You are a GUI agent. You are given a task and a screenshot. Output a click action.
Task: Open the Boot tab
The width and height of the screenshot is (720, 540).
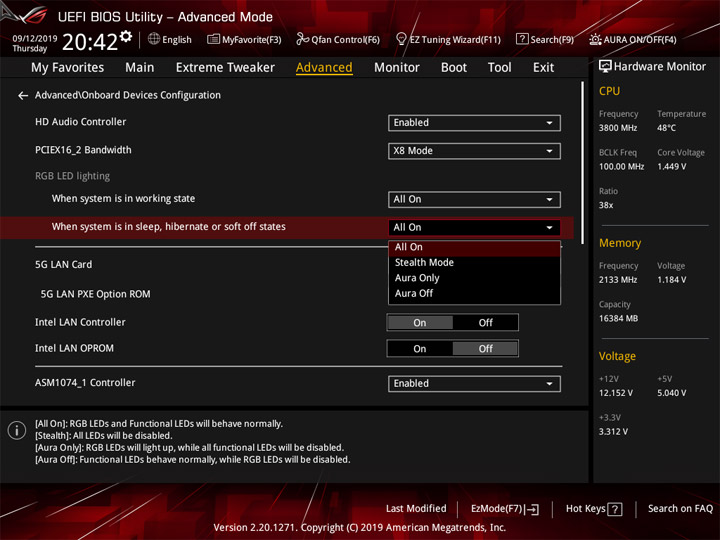[454, 68]
